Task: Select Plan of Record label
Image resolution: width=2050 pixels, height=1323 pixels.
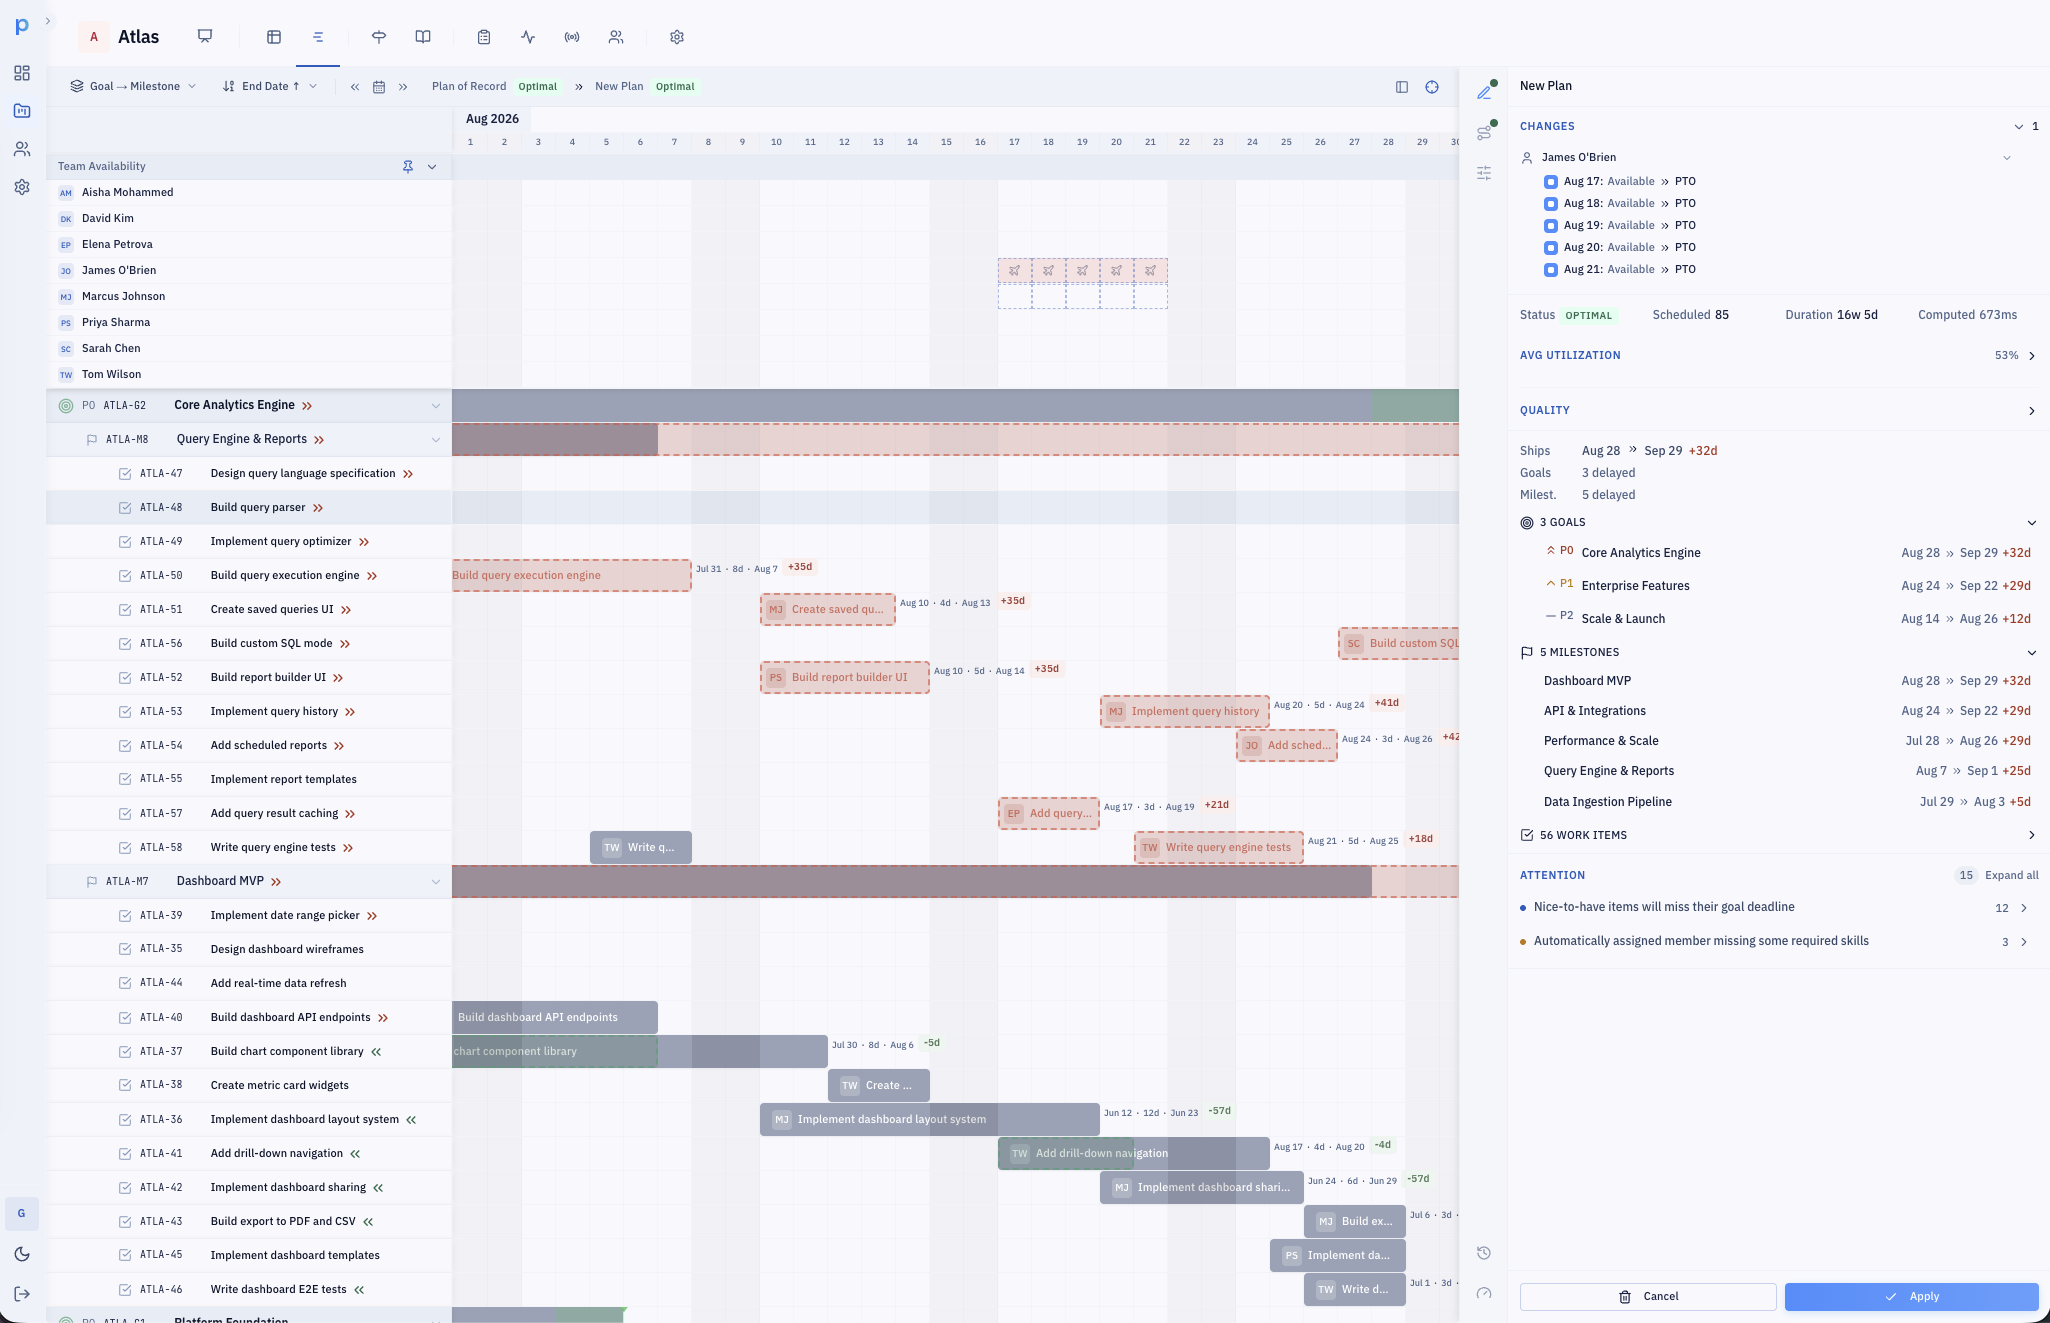Action: pos(469,86)
